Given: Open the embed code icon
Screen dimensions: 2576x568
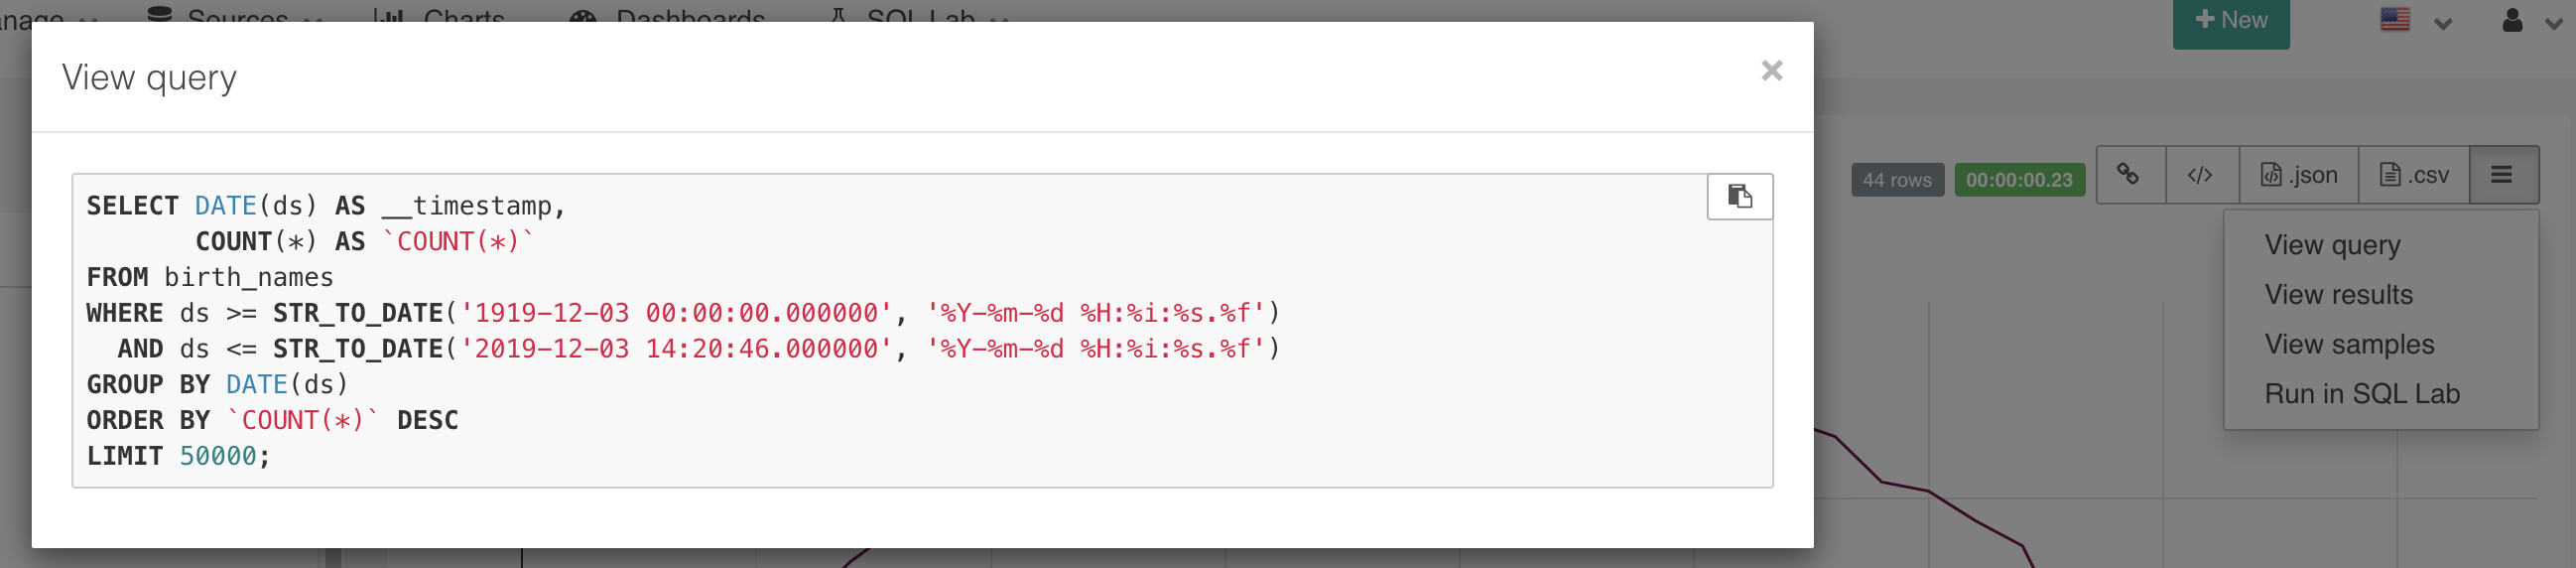Looking at the screenshot, I should pyautogui.click(x=2201, y=175).
